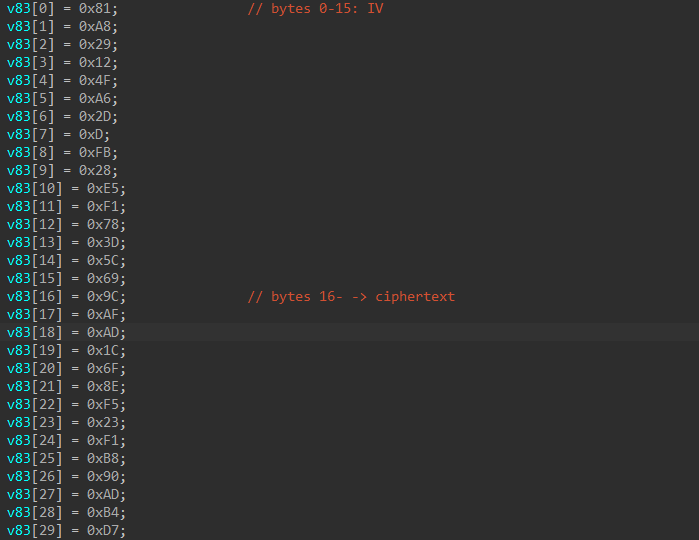Click the hex value 0xA8
This screenshot has width=699, height=540.
[98, 27]
